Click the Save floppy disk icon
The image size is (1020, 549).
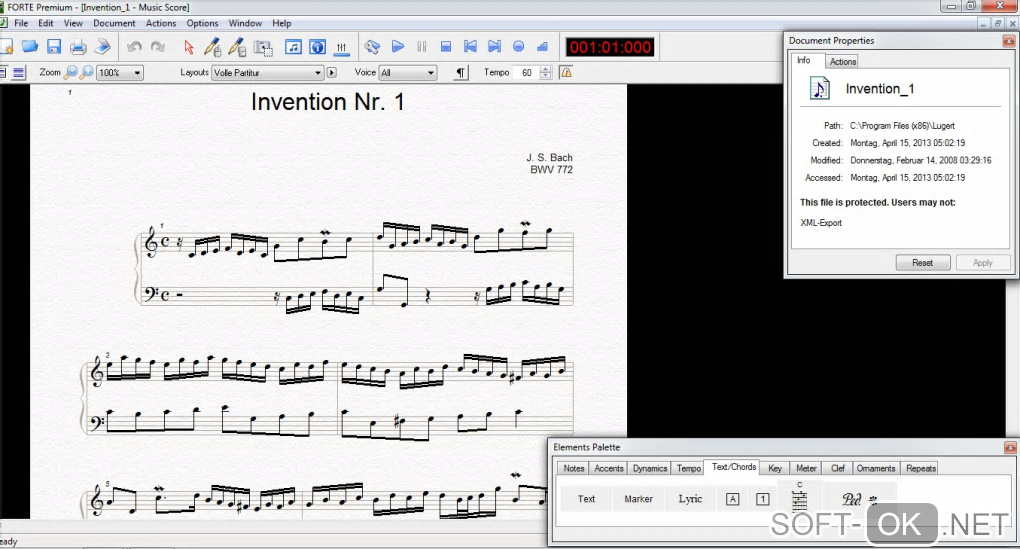pyautogui.click(x=54, y=46)
